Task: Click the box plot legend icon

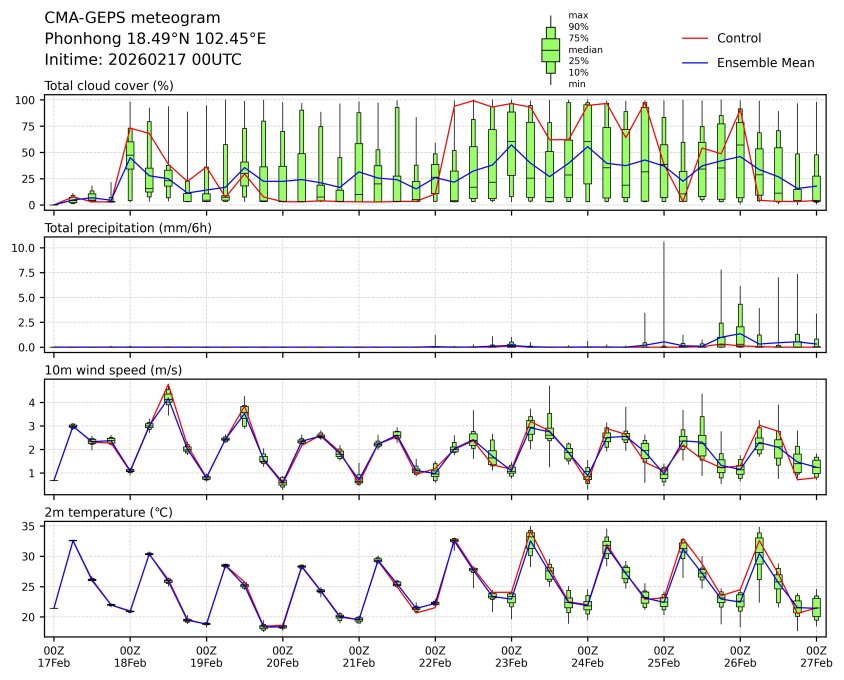Action: (550, 49)
